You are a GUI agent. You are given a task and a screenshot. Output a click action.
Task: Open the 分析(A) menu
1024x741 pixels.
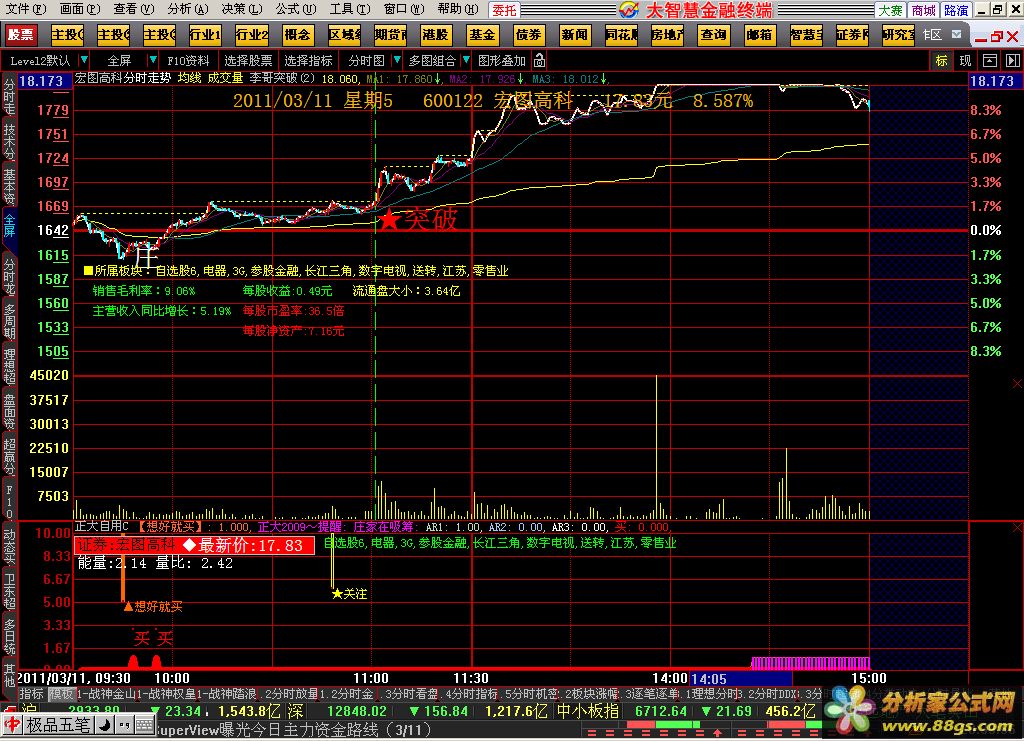(187, 9)
